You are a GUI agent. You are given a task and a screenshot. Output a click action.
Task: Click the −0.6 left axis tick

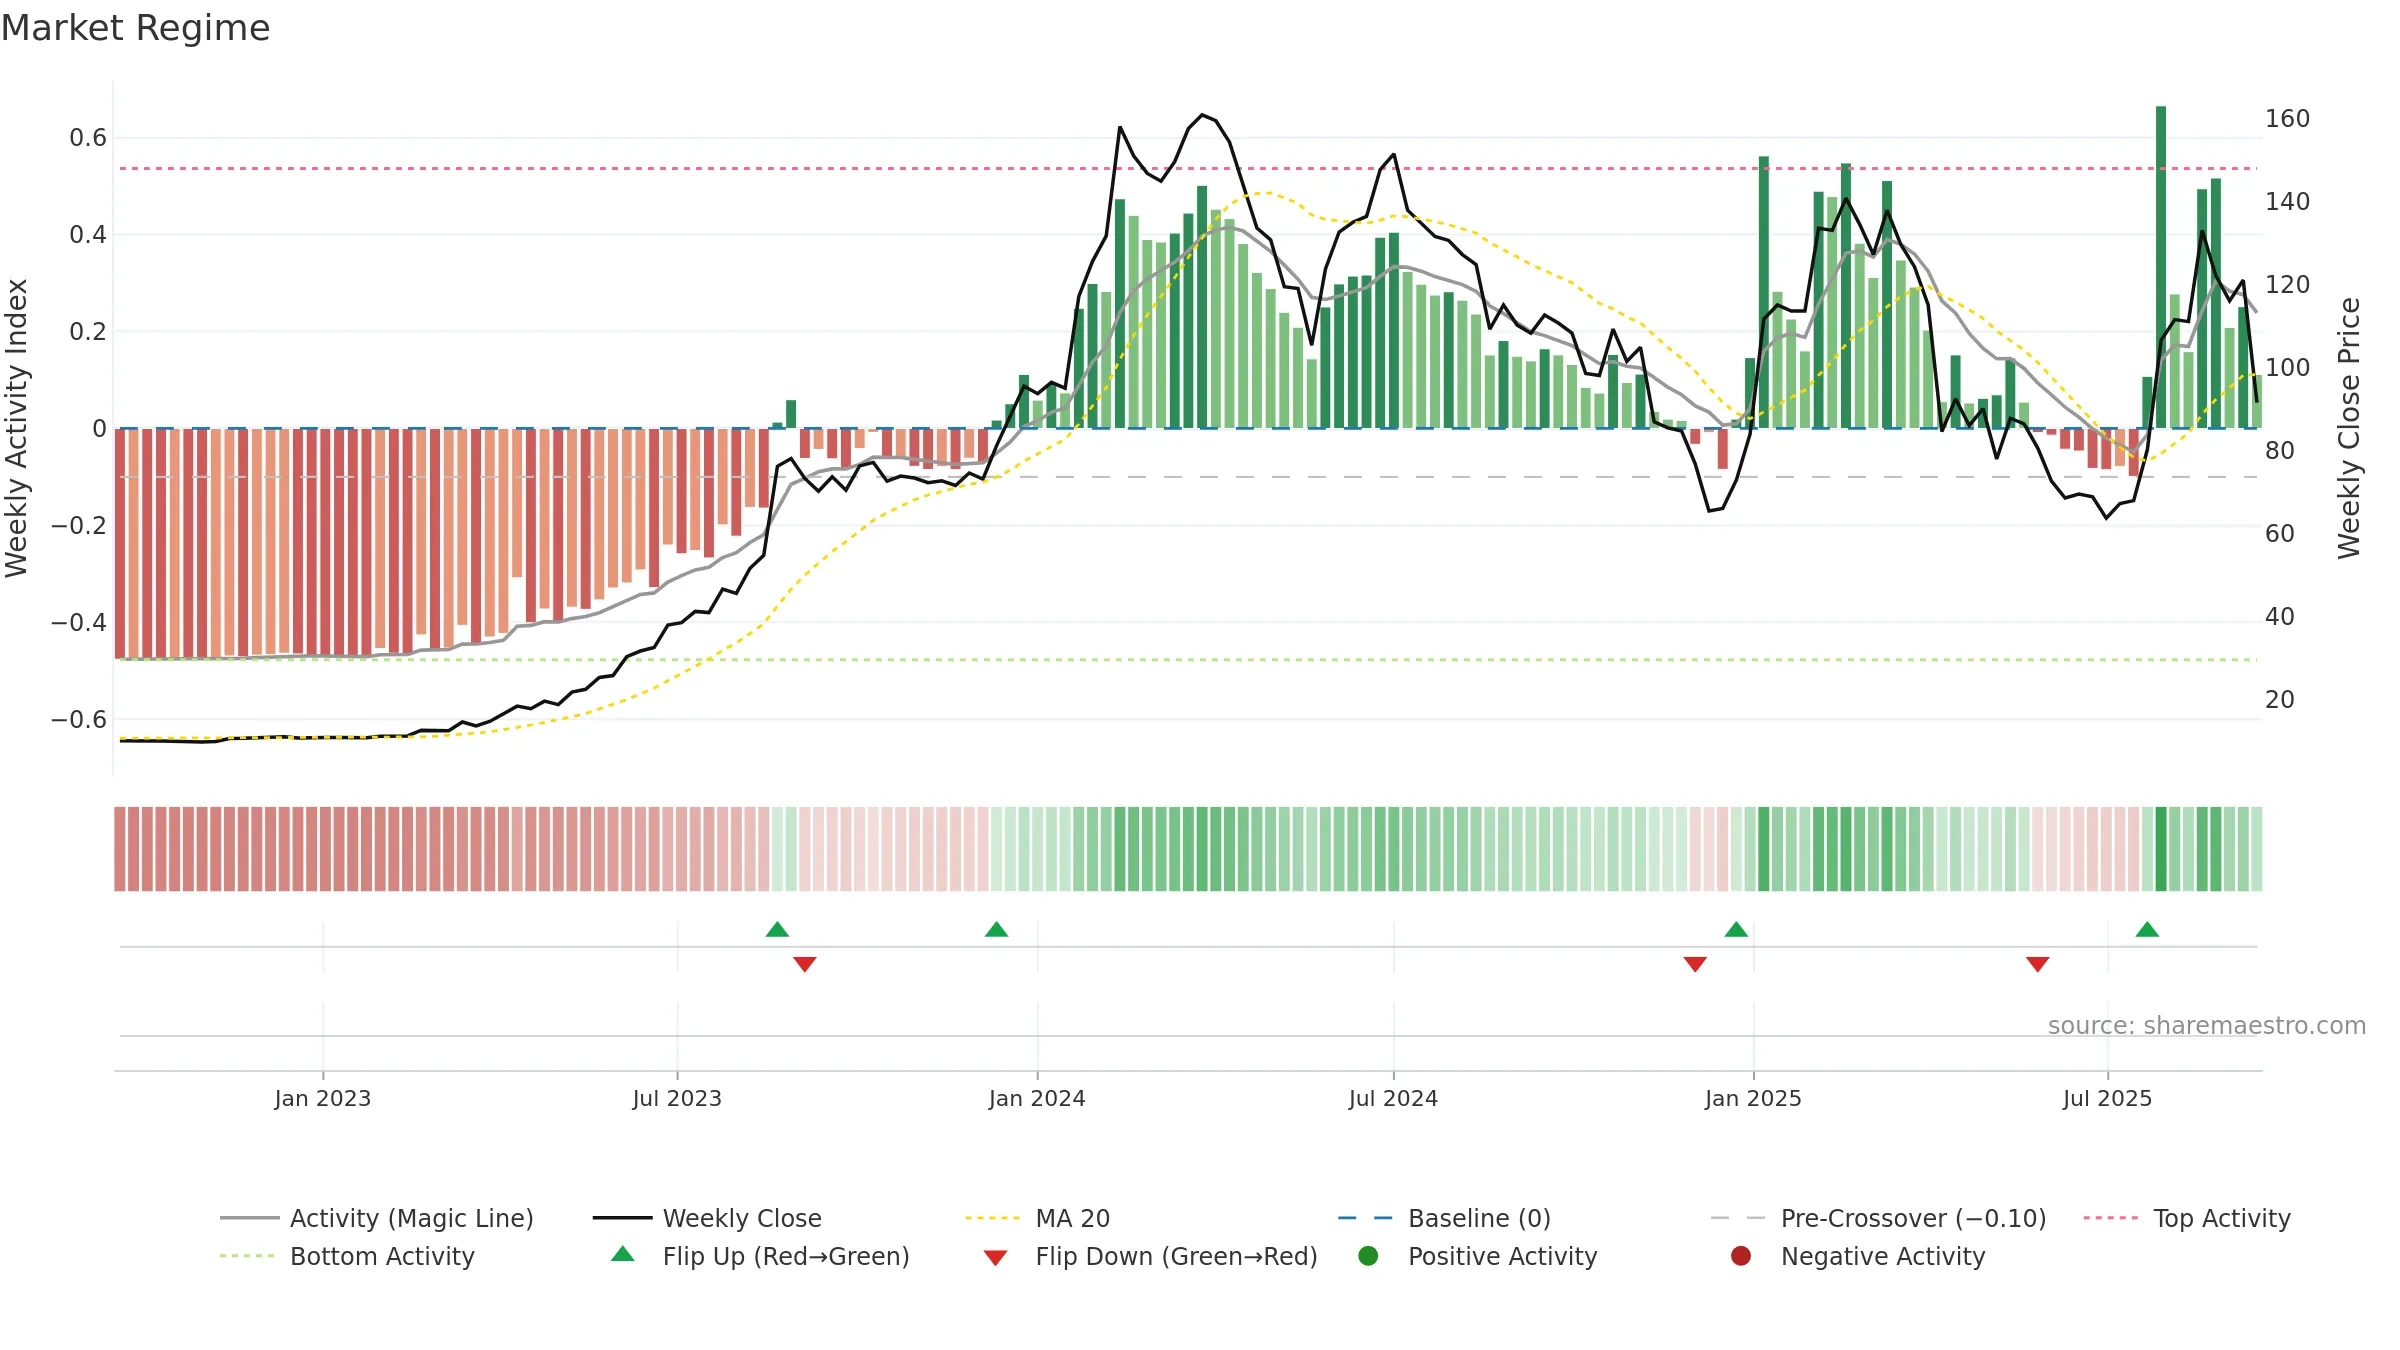[79, 720]
